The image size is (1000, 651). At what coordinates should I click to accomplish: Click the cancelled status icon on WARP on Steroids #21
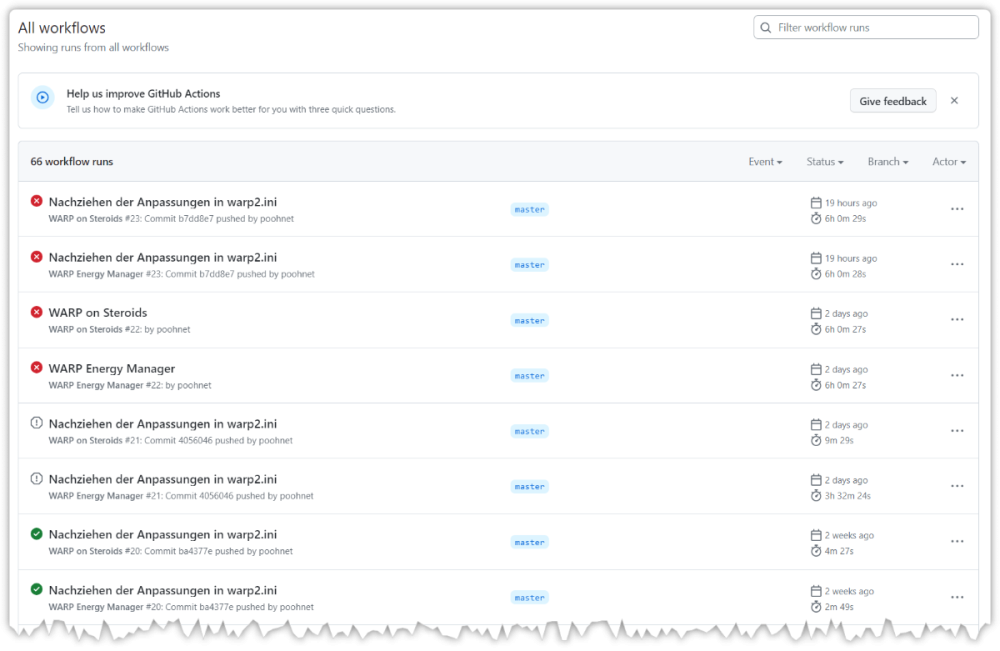[37, 423]
